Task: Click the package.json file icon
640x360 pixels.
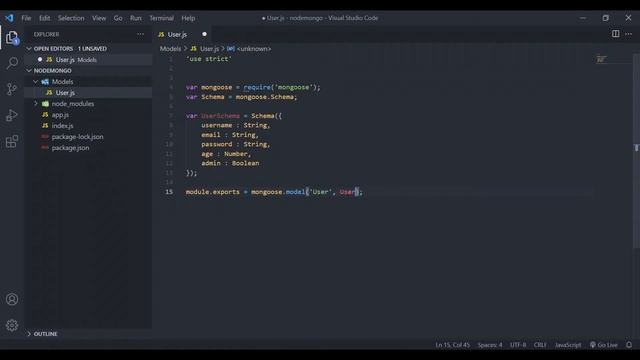Action: pos(45,148)
